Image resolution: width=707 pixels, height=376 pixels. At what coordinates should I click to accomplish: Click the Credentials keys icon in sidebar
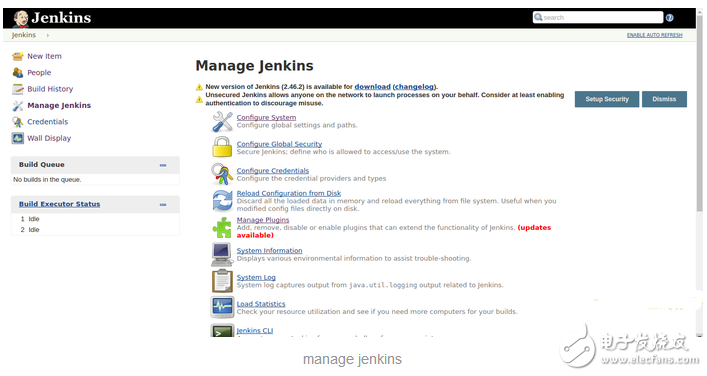pos(18,122)
